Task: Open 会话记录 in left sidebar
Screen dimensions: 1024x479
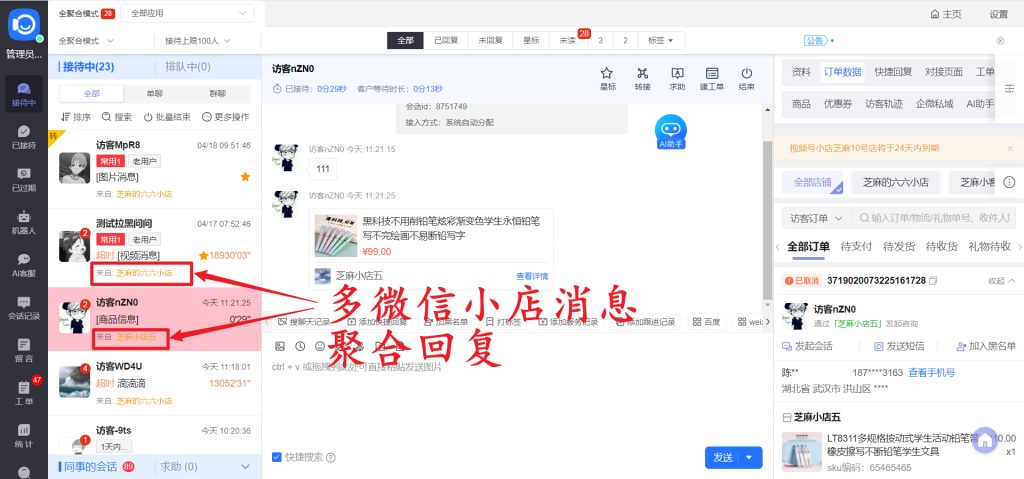Action: tap(23, 307)
